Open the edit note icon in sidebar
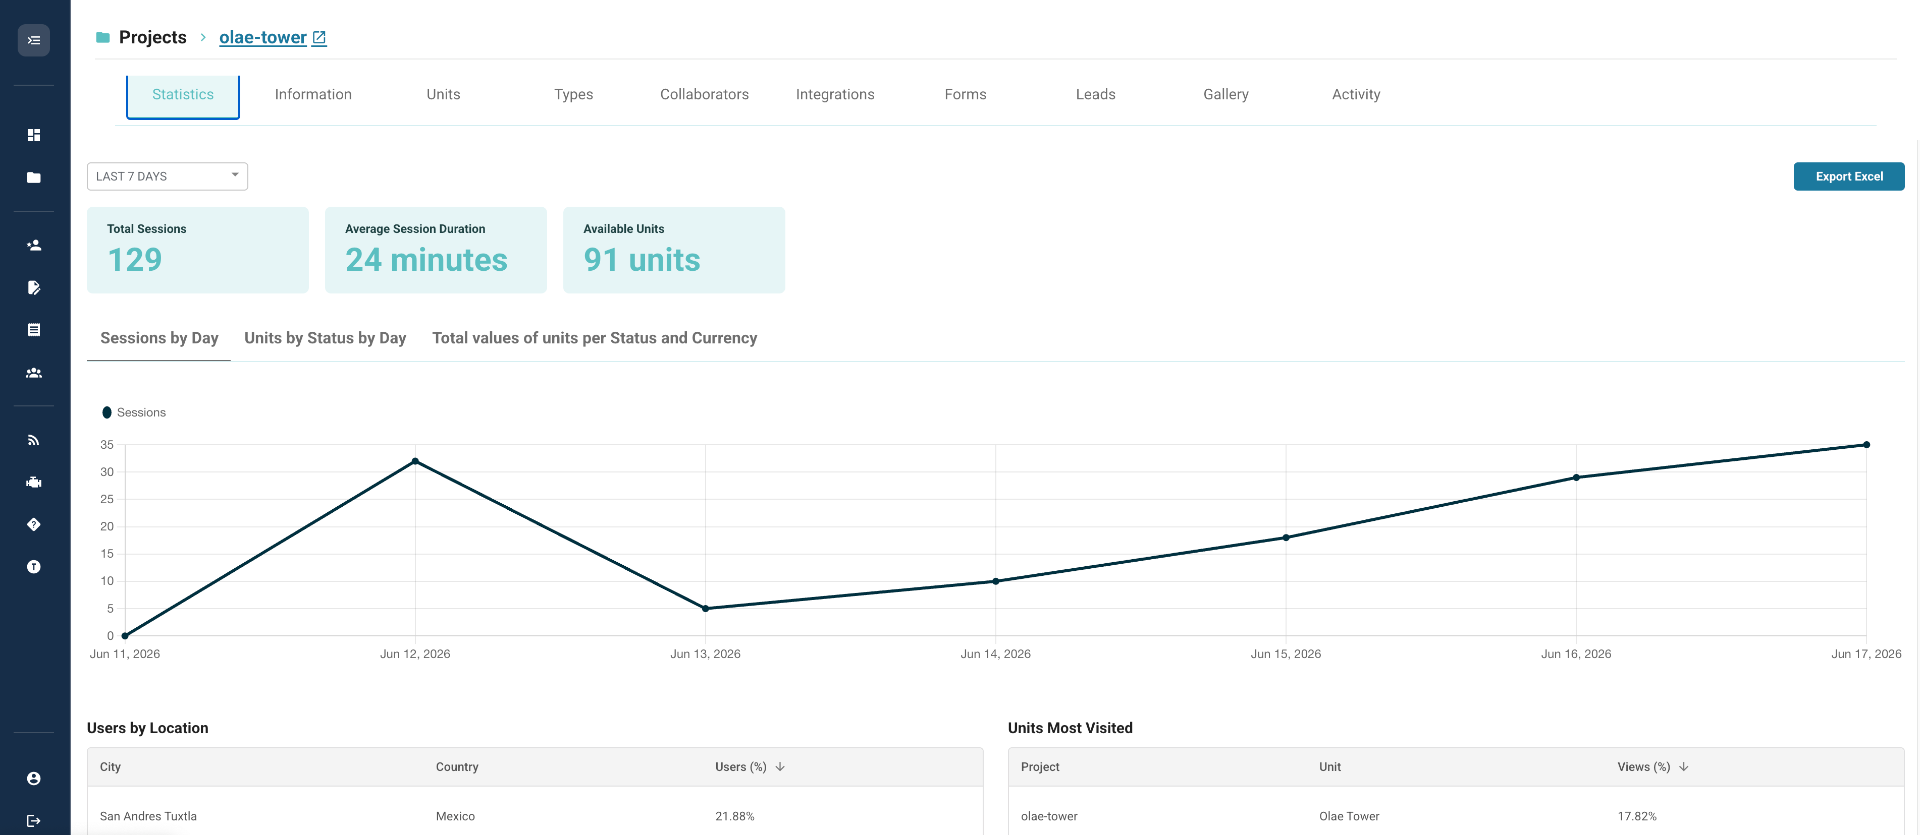Image resolution: width=1920 pixels, height=835 pixels. point(34,288)
